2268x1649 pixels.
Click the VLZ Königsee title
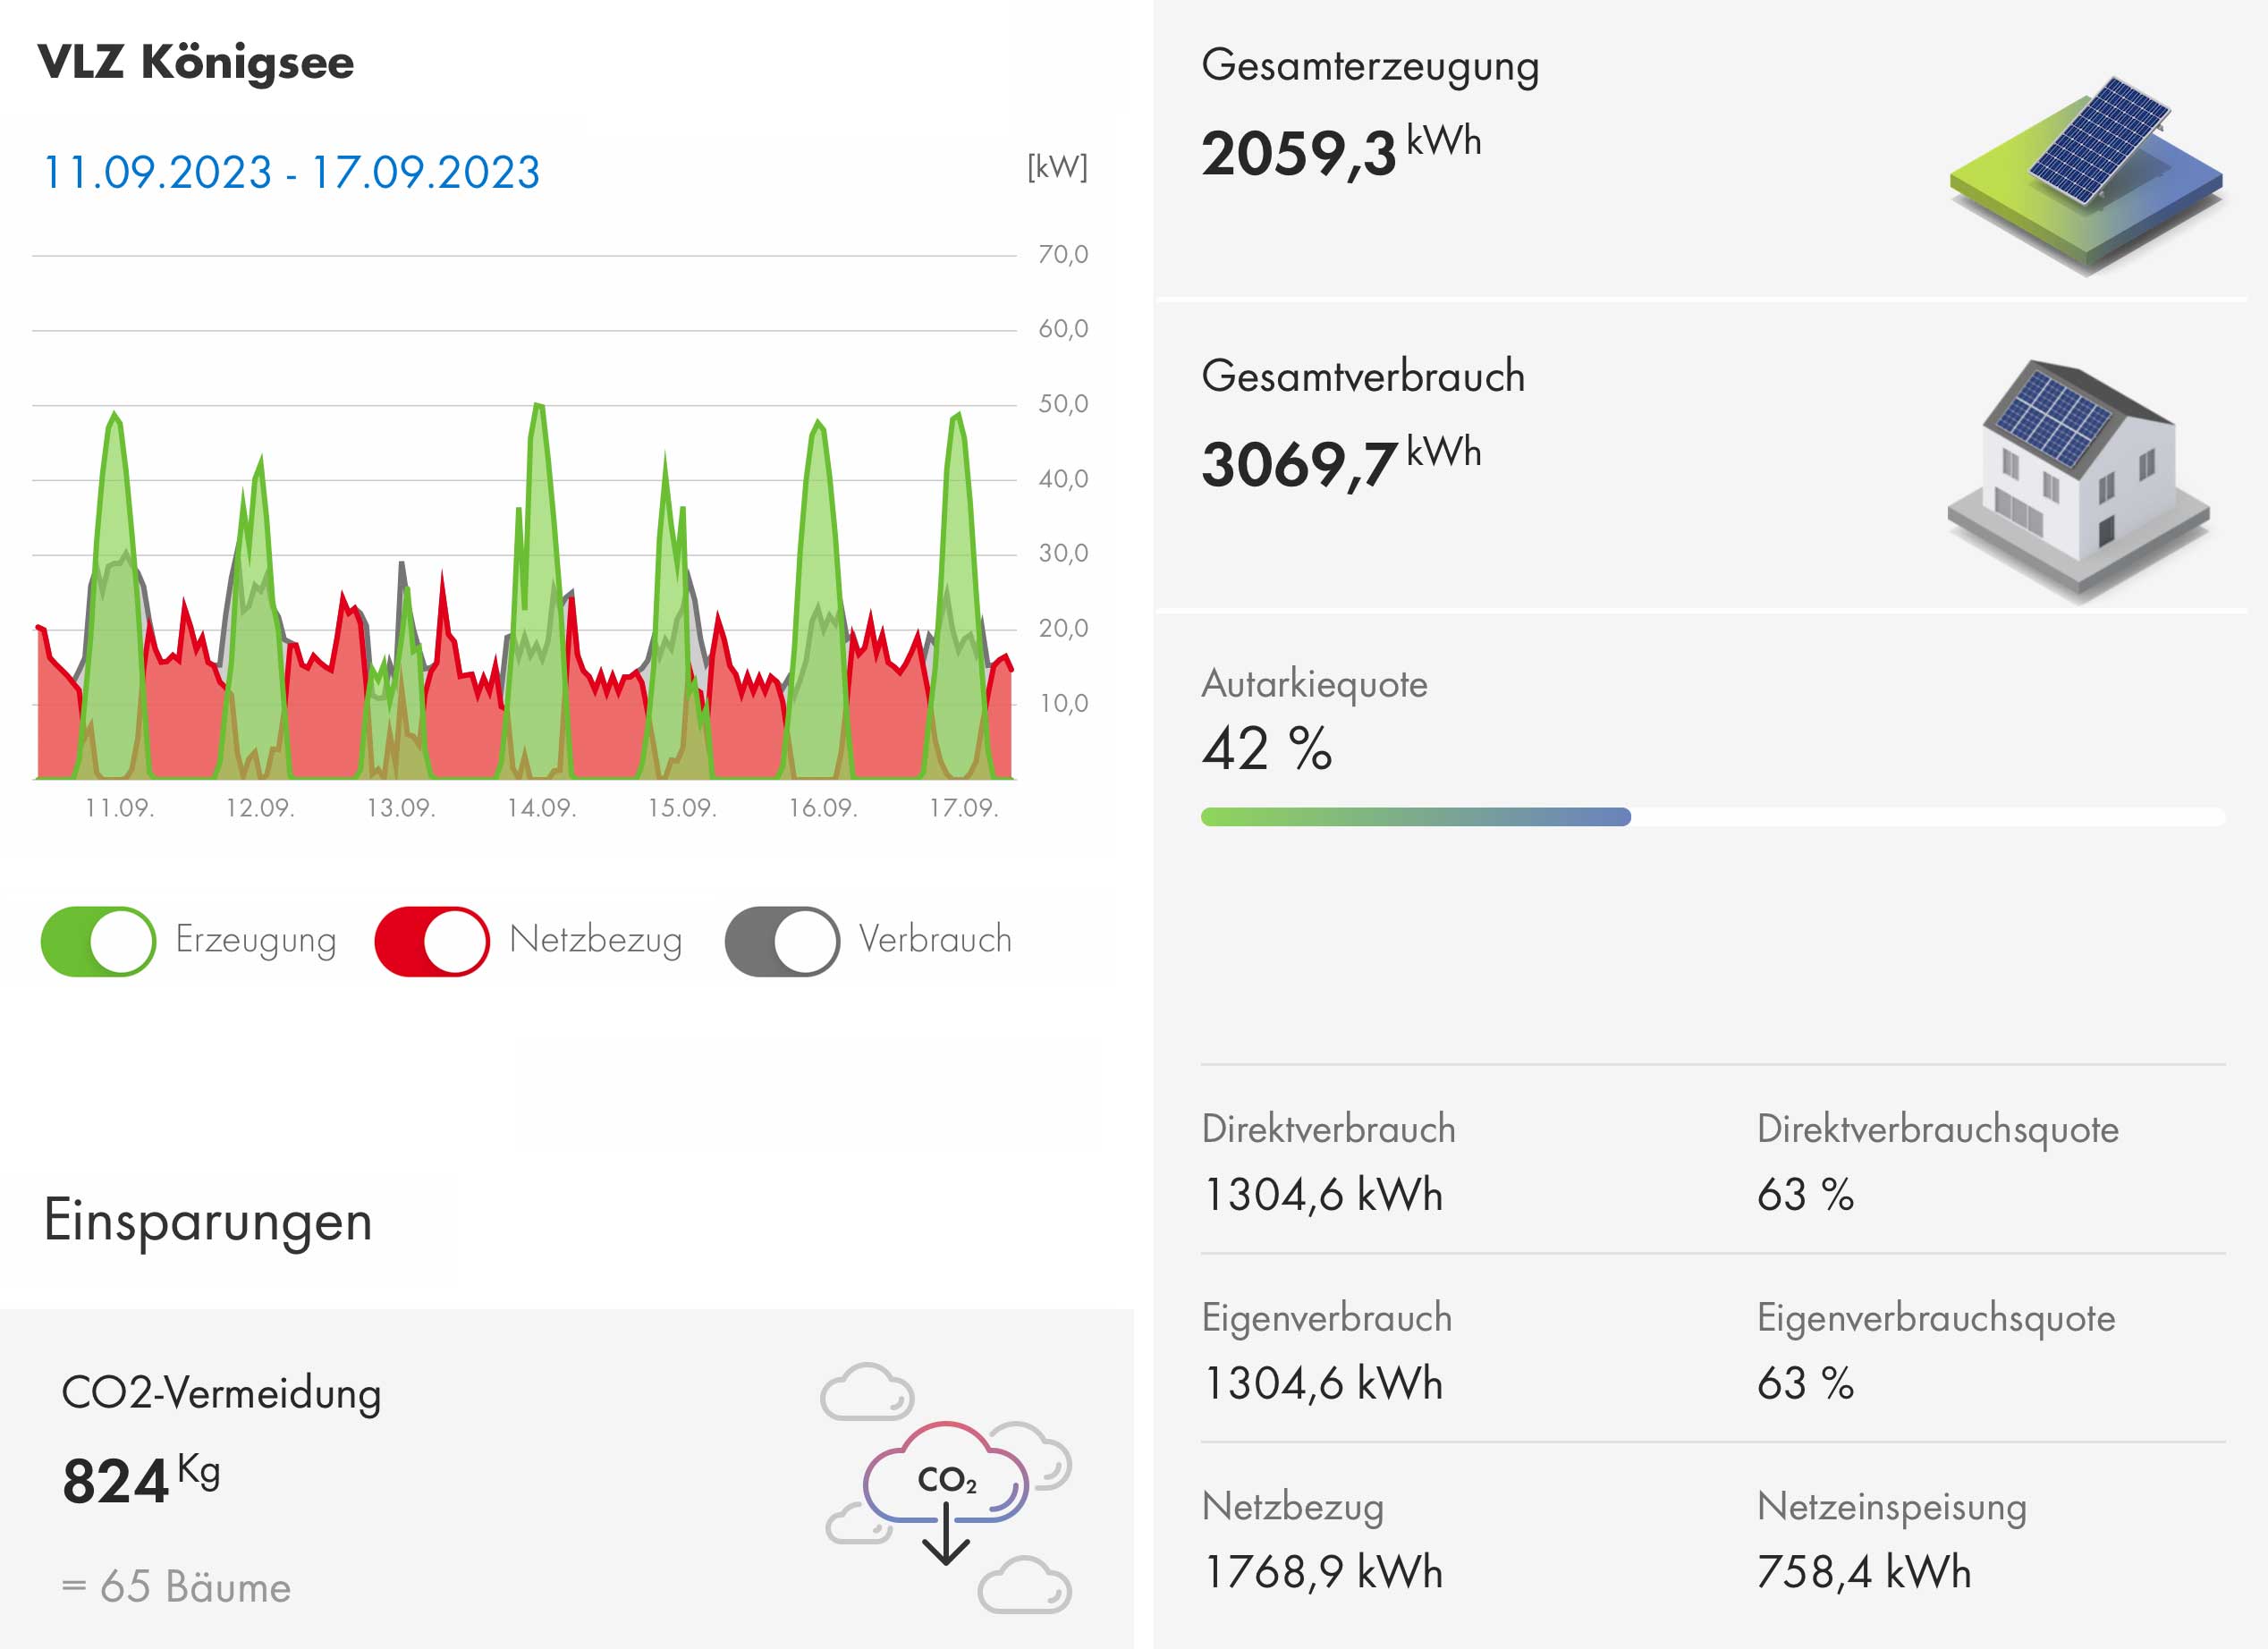196,62
